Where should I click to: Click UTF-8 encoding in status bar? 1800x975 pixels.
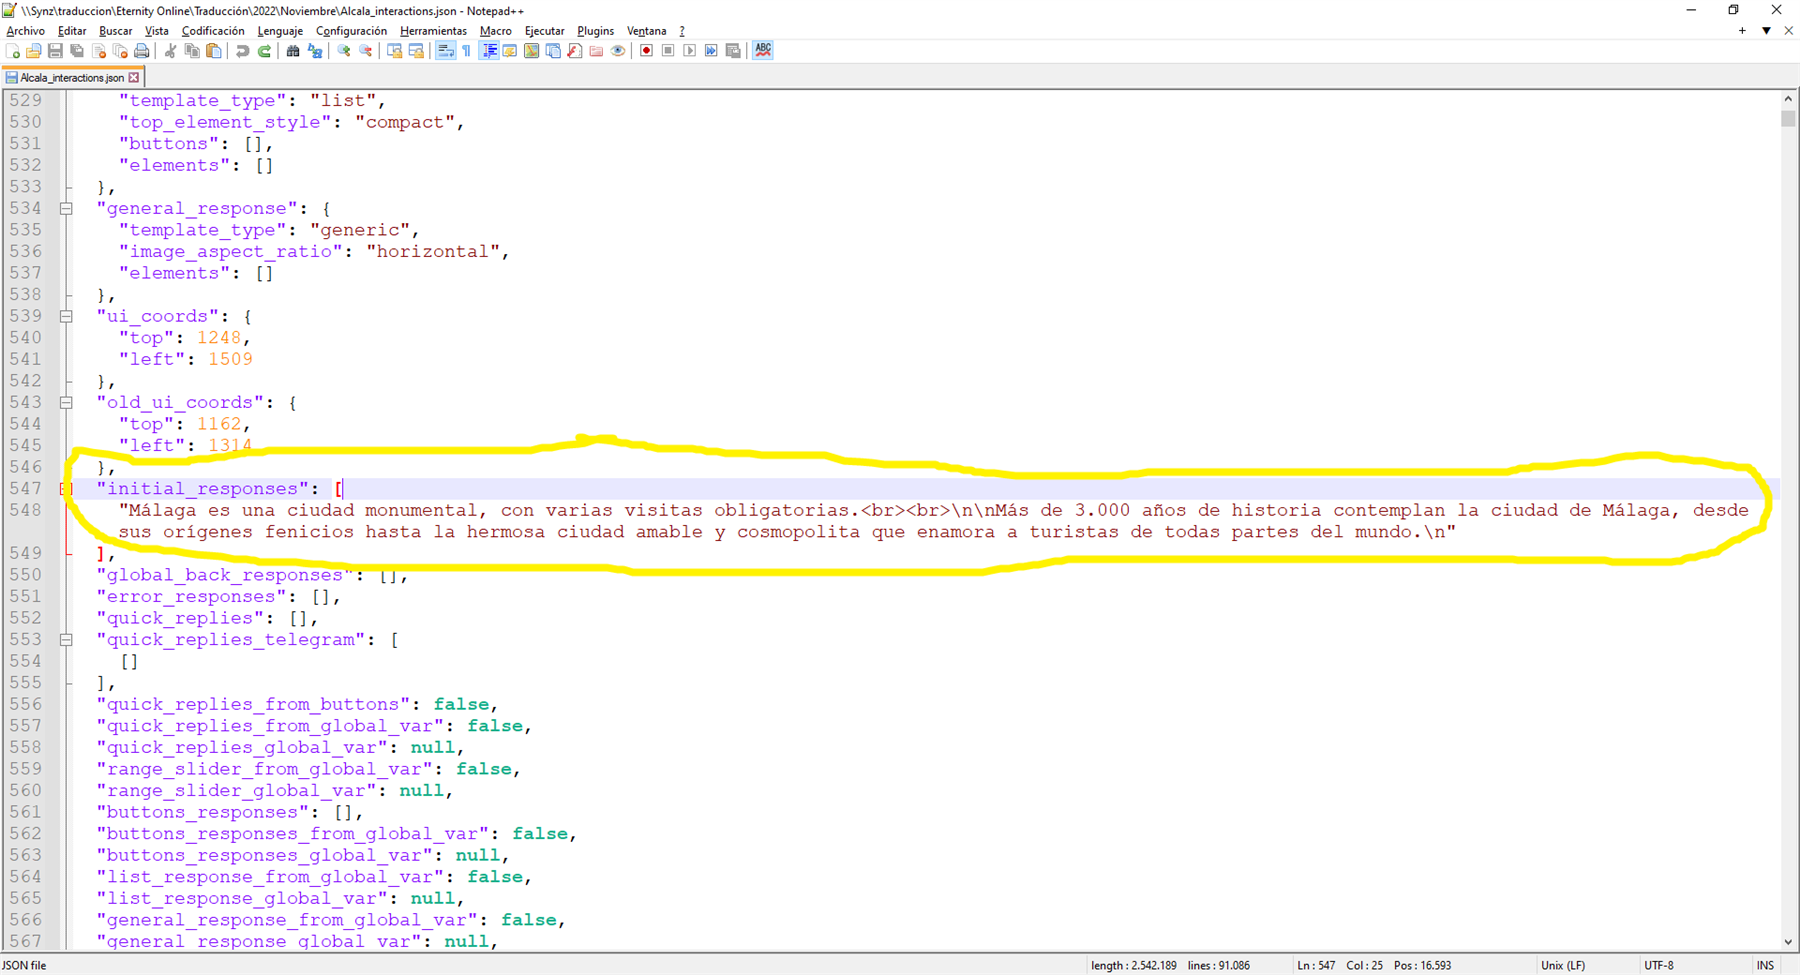pos(1658,965)
